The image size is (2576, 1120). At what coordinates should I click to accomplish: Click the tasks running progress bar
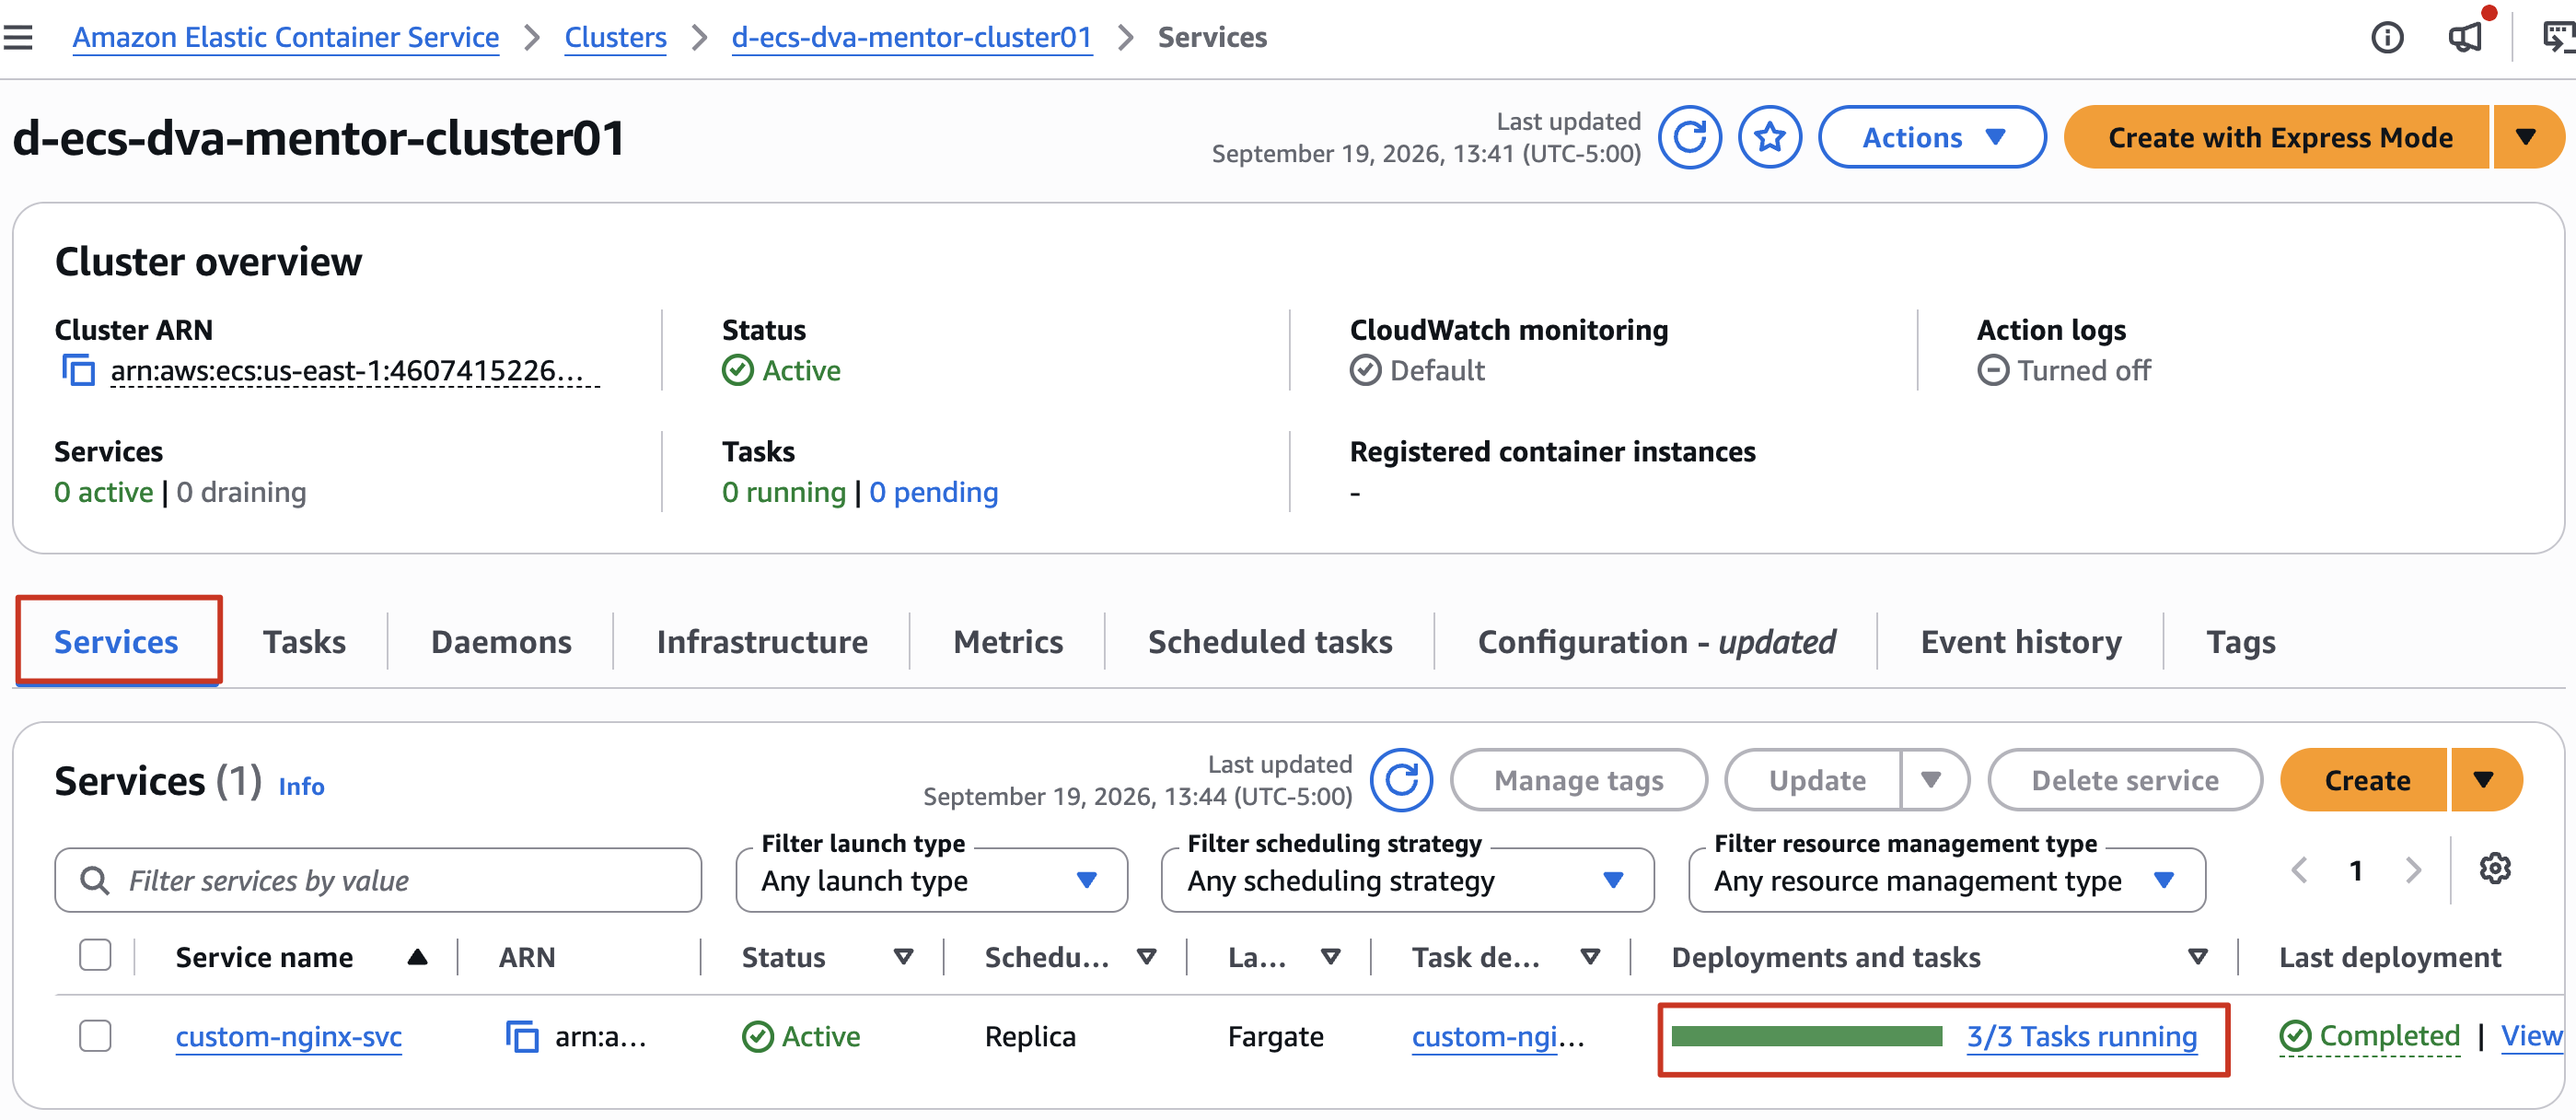click(x=1806, y=1036)
